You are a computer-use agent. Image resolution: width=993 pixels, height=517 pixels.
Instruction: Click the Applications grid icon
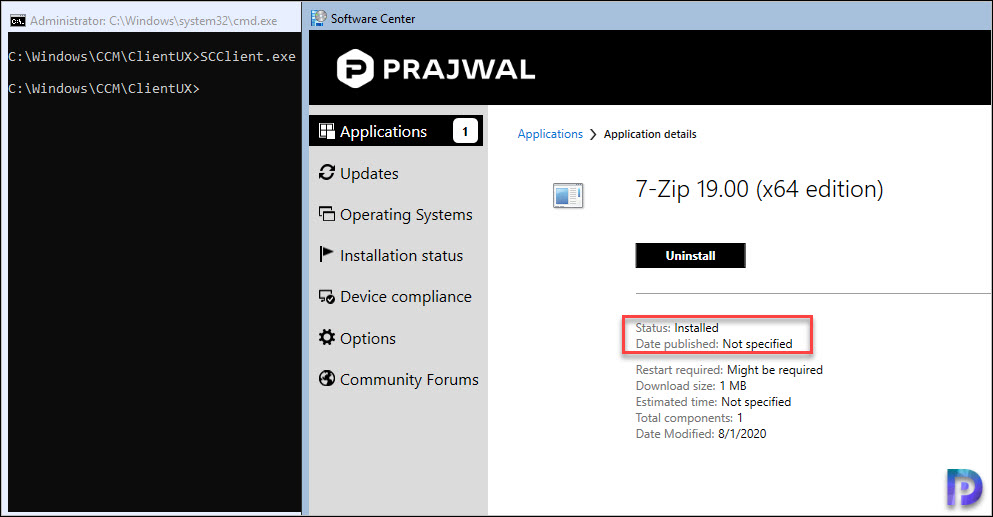tap(327, 131)
